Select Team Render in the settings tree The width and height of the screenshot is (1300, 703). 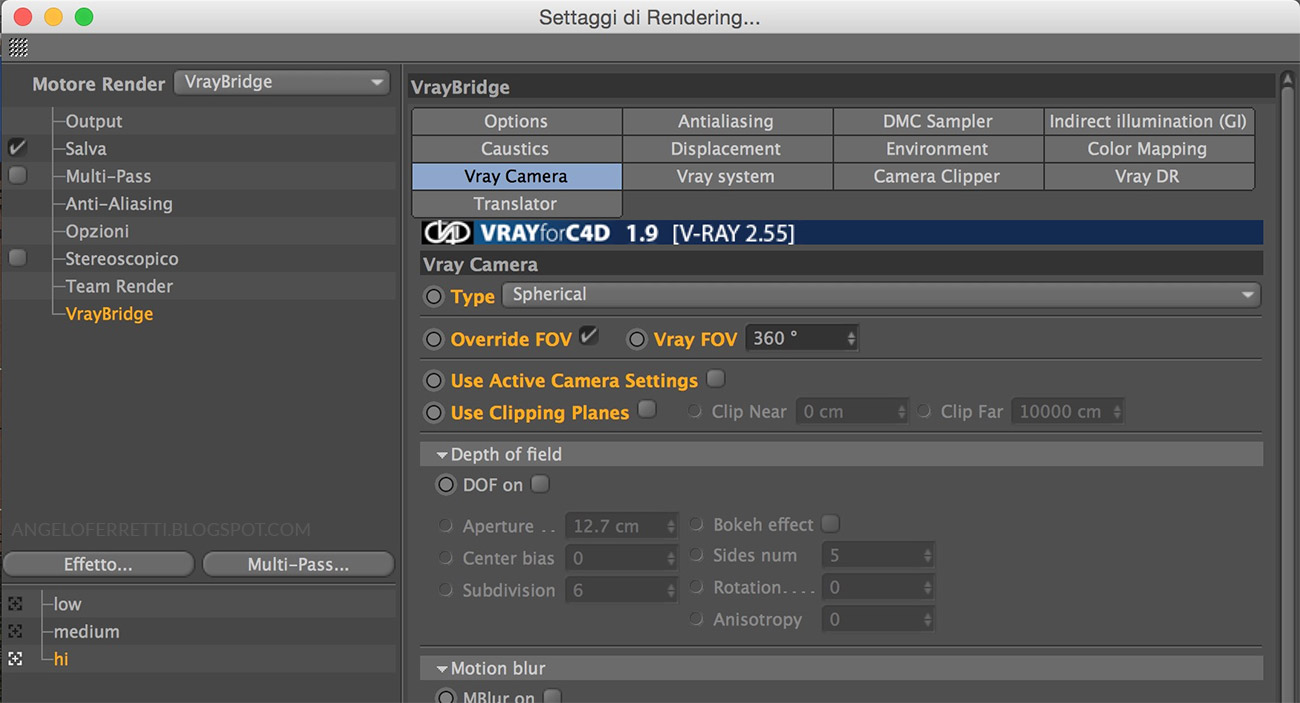click(x=119, y=286)
